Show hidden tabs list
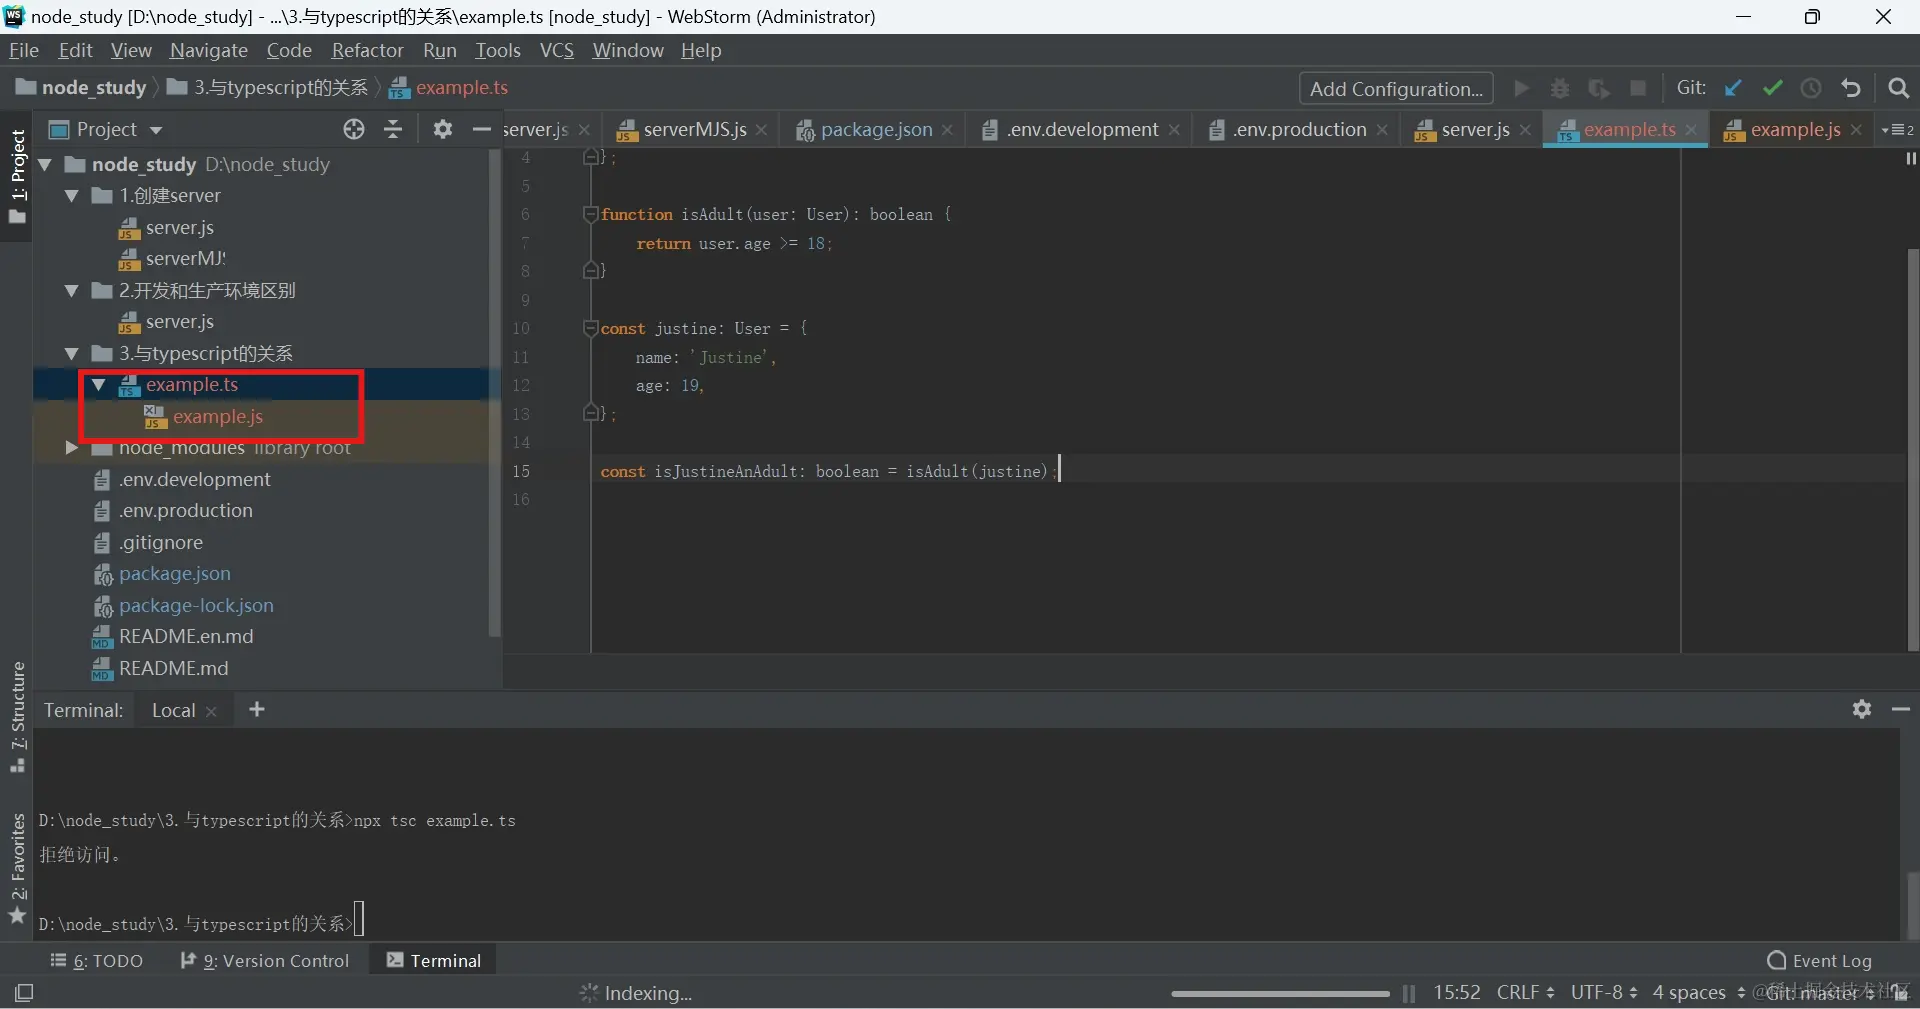 [x=1897, y=130]
